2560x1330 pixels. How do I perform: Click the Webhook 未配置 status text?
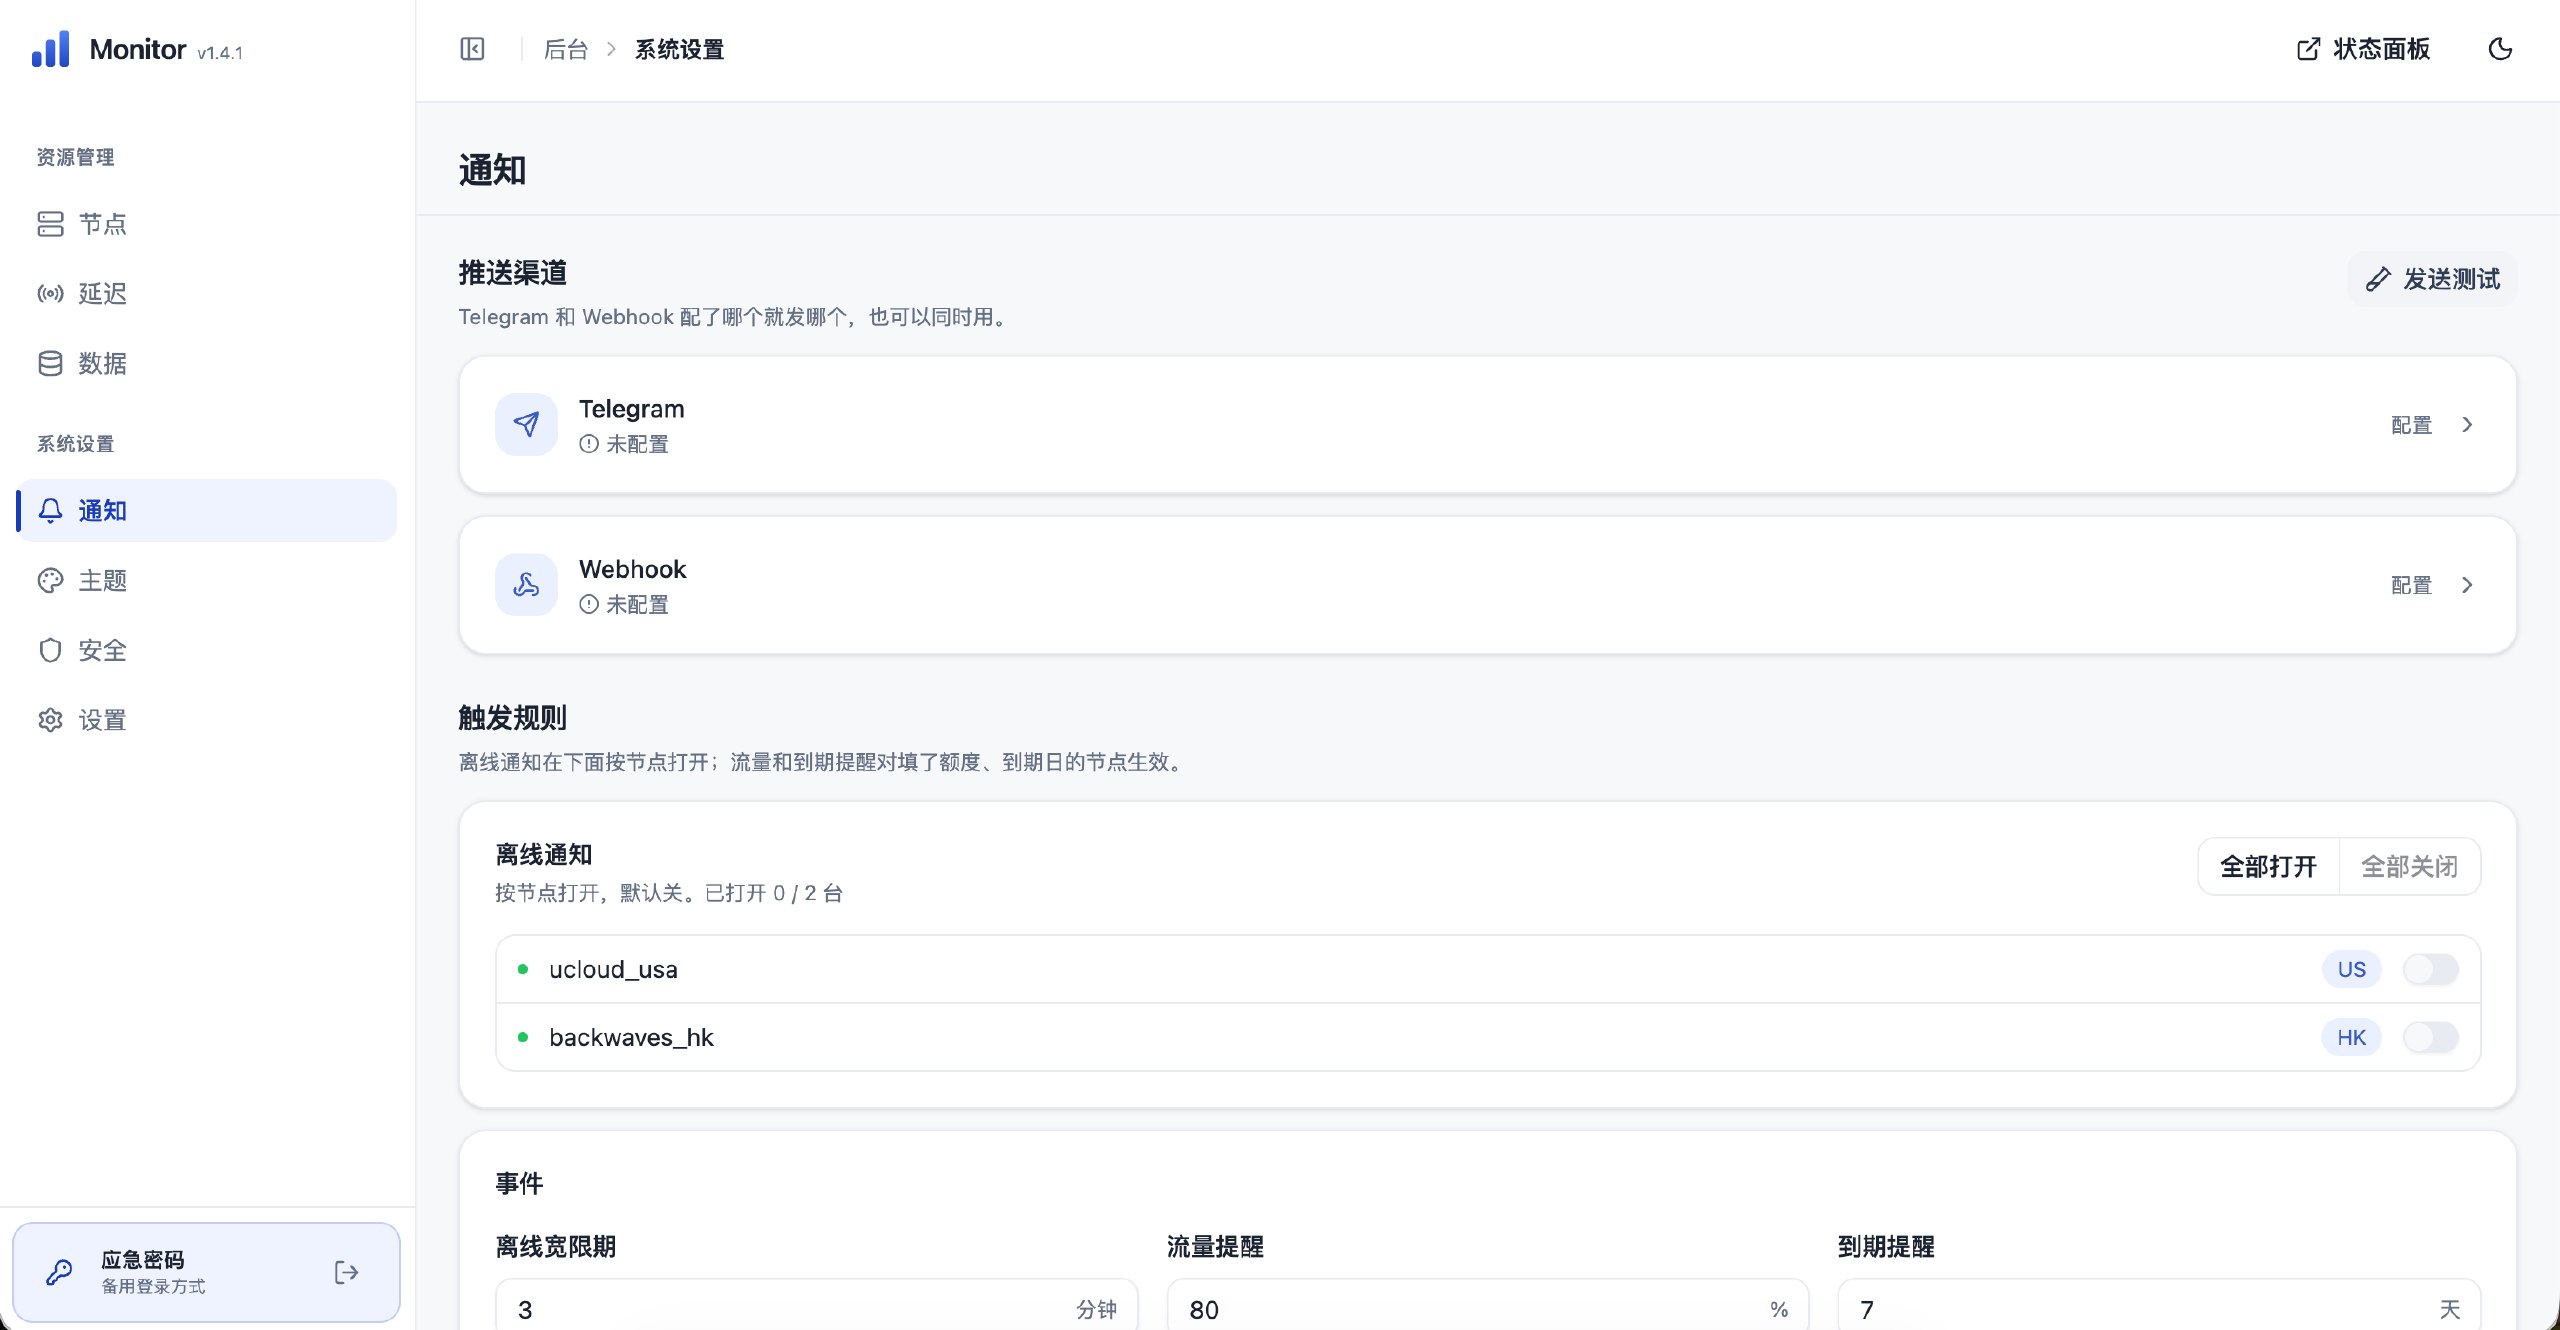[x=637, y=605]
